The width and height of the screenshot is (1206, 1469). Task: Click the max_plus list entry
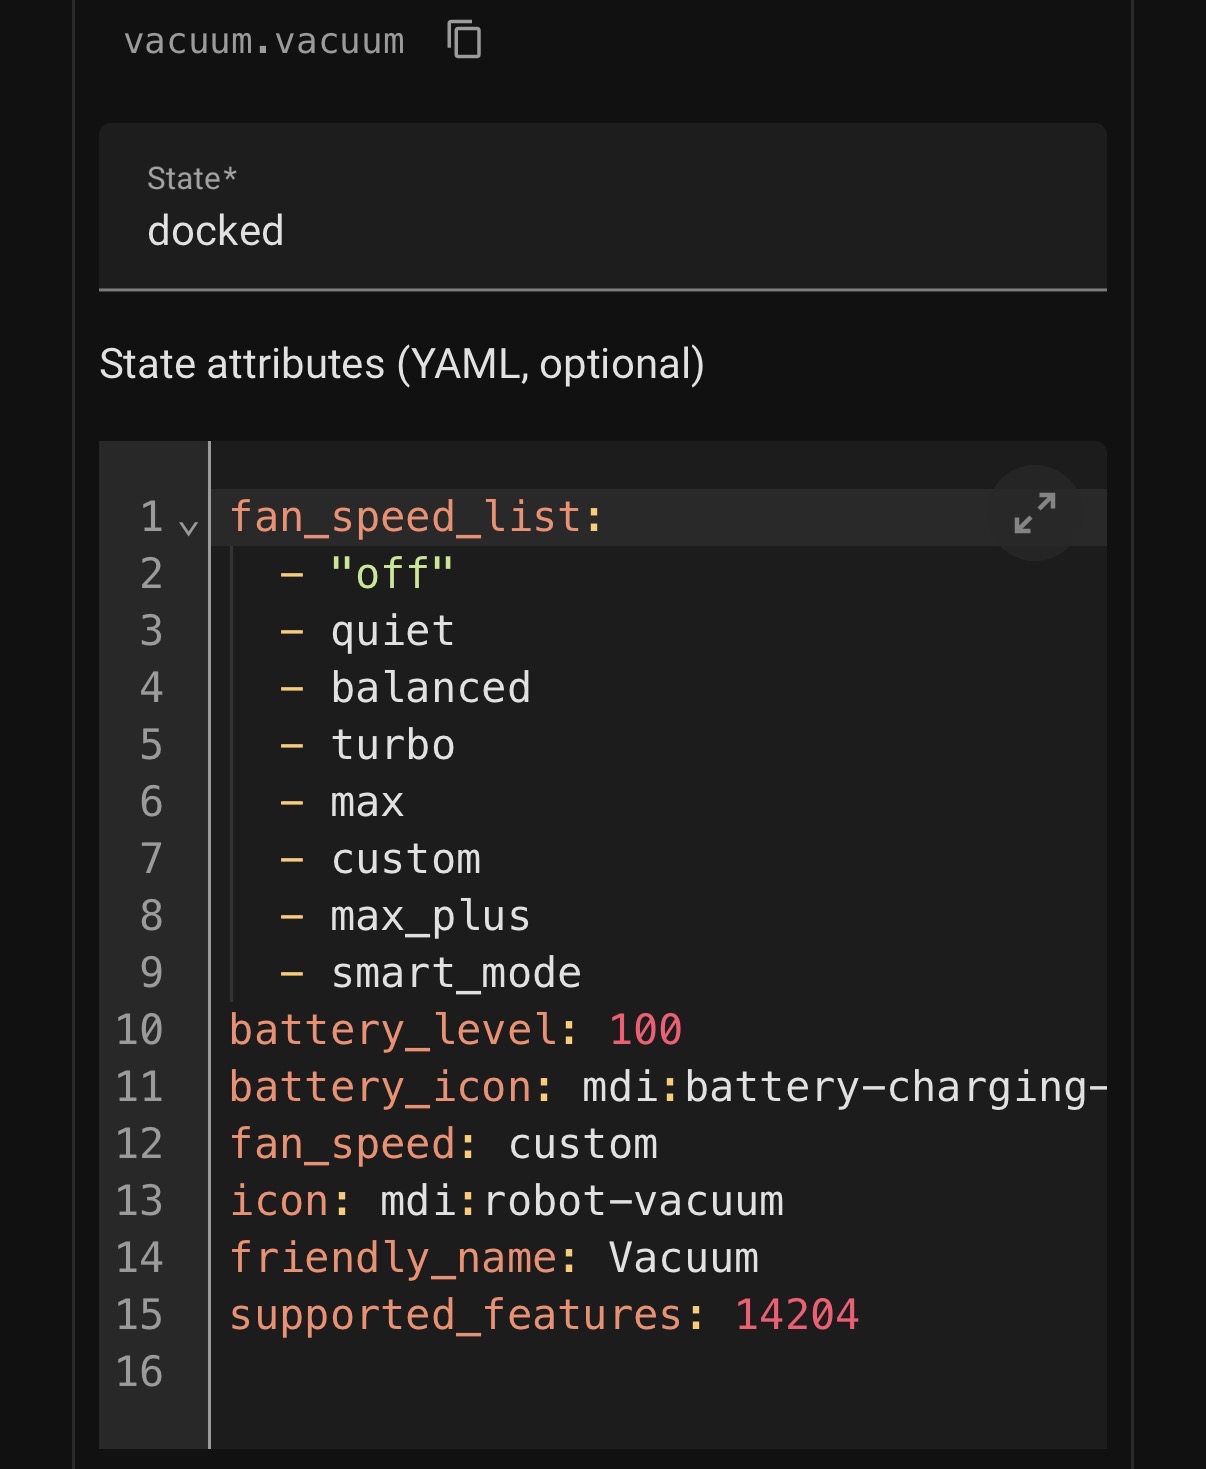[430, 916]
